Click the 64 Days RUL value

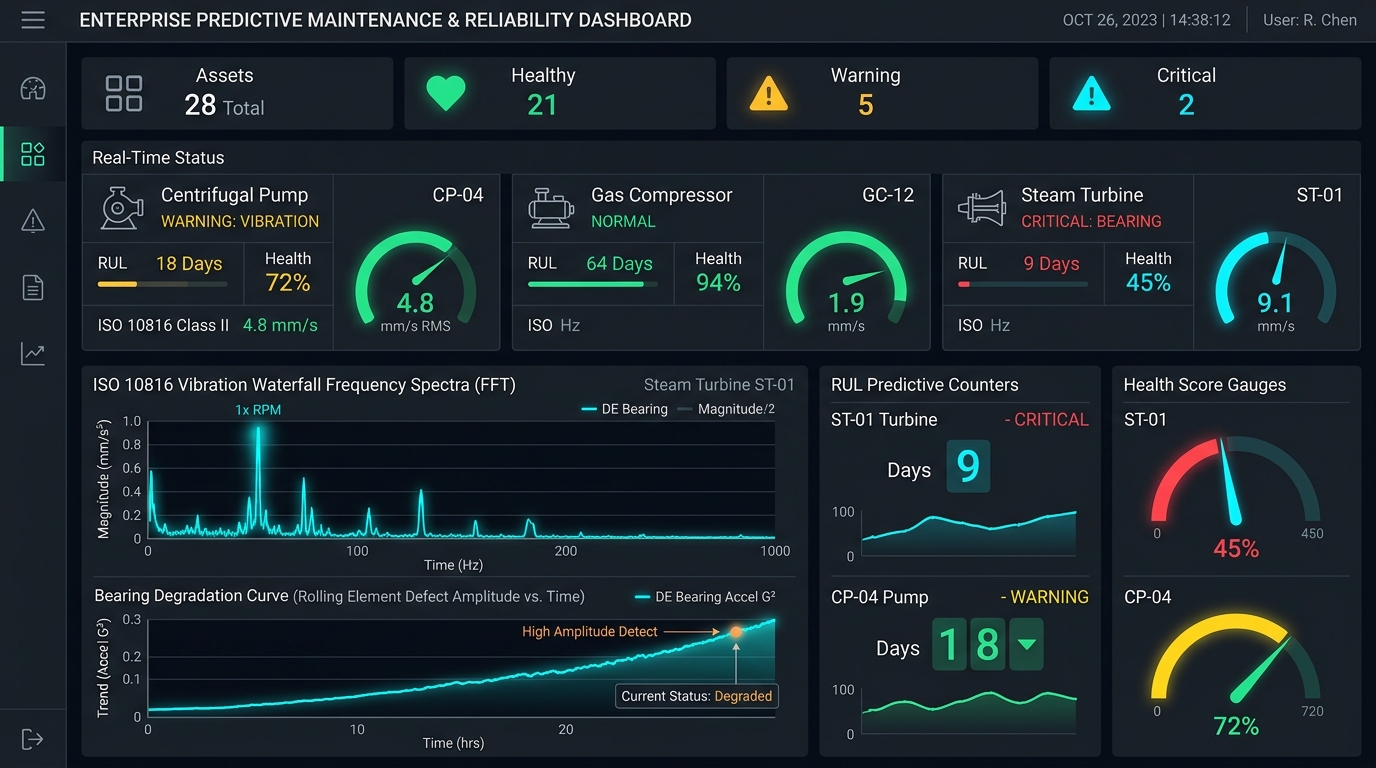(x=619, y=264)
